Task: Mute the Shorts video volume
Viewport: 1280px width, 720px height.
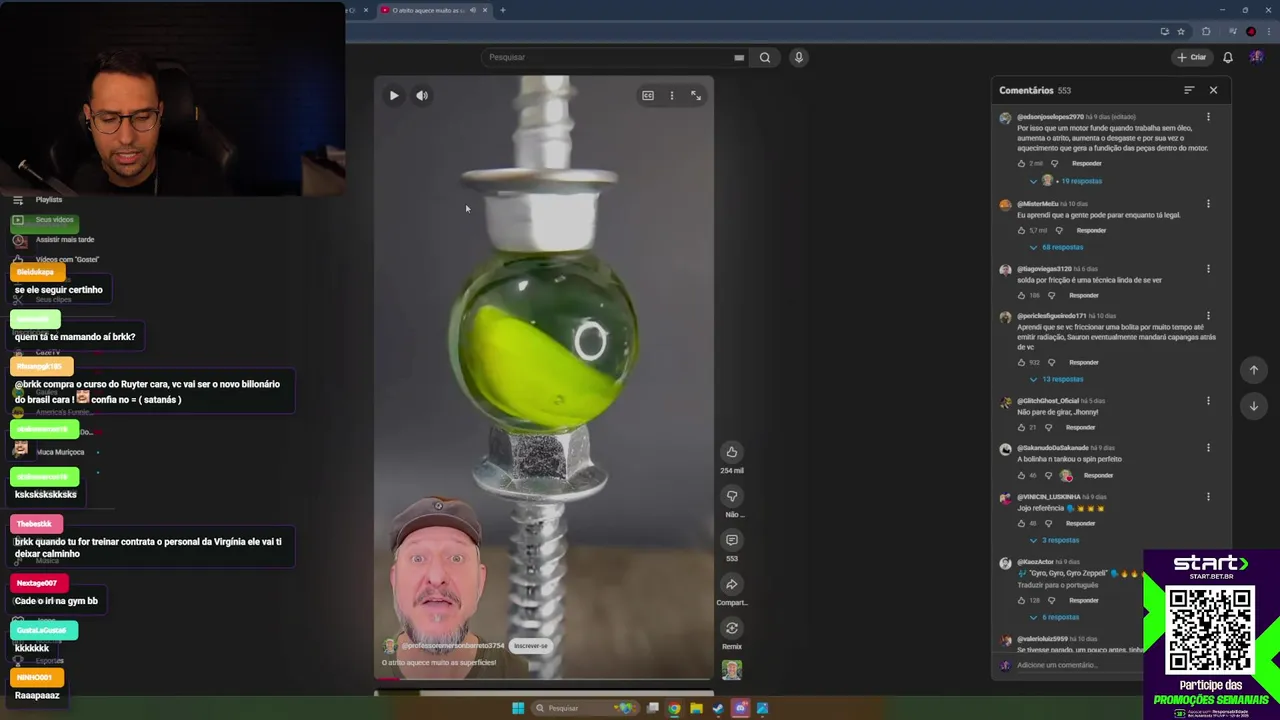Action: point(422,96)
